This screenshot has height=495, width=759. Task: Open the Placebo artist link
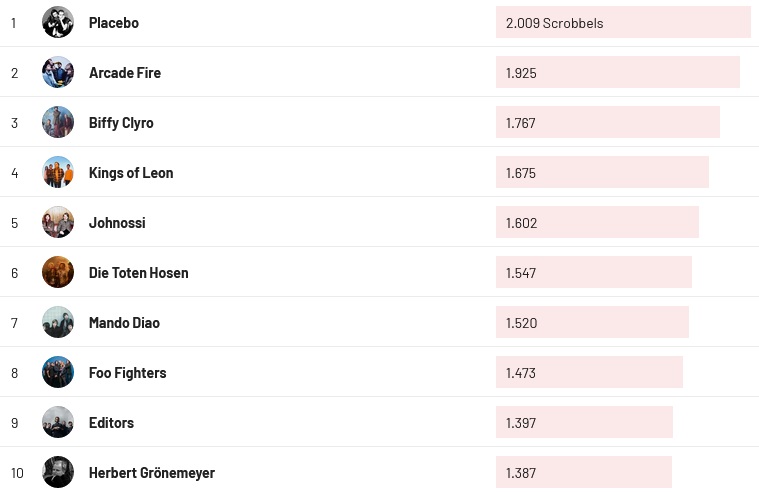[113, 23]
